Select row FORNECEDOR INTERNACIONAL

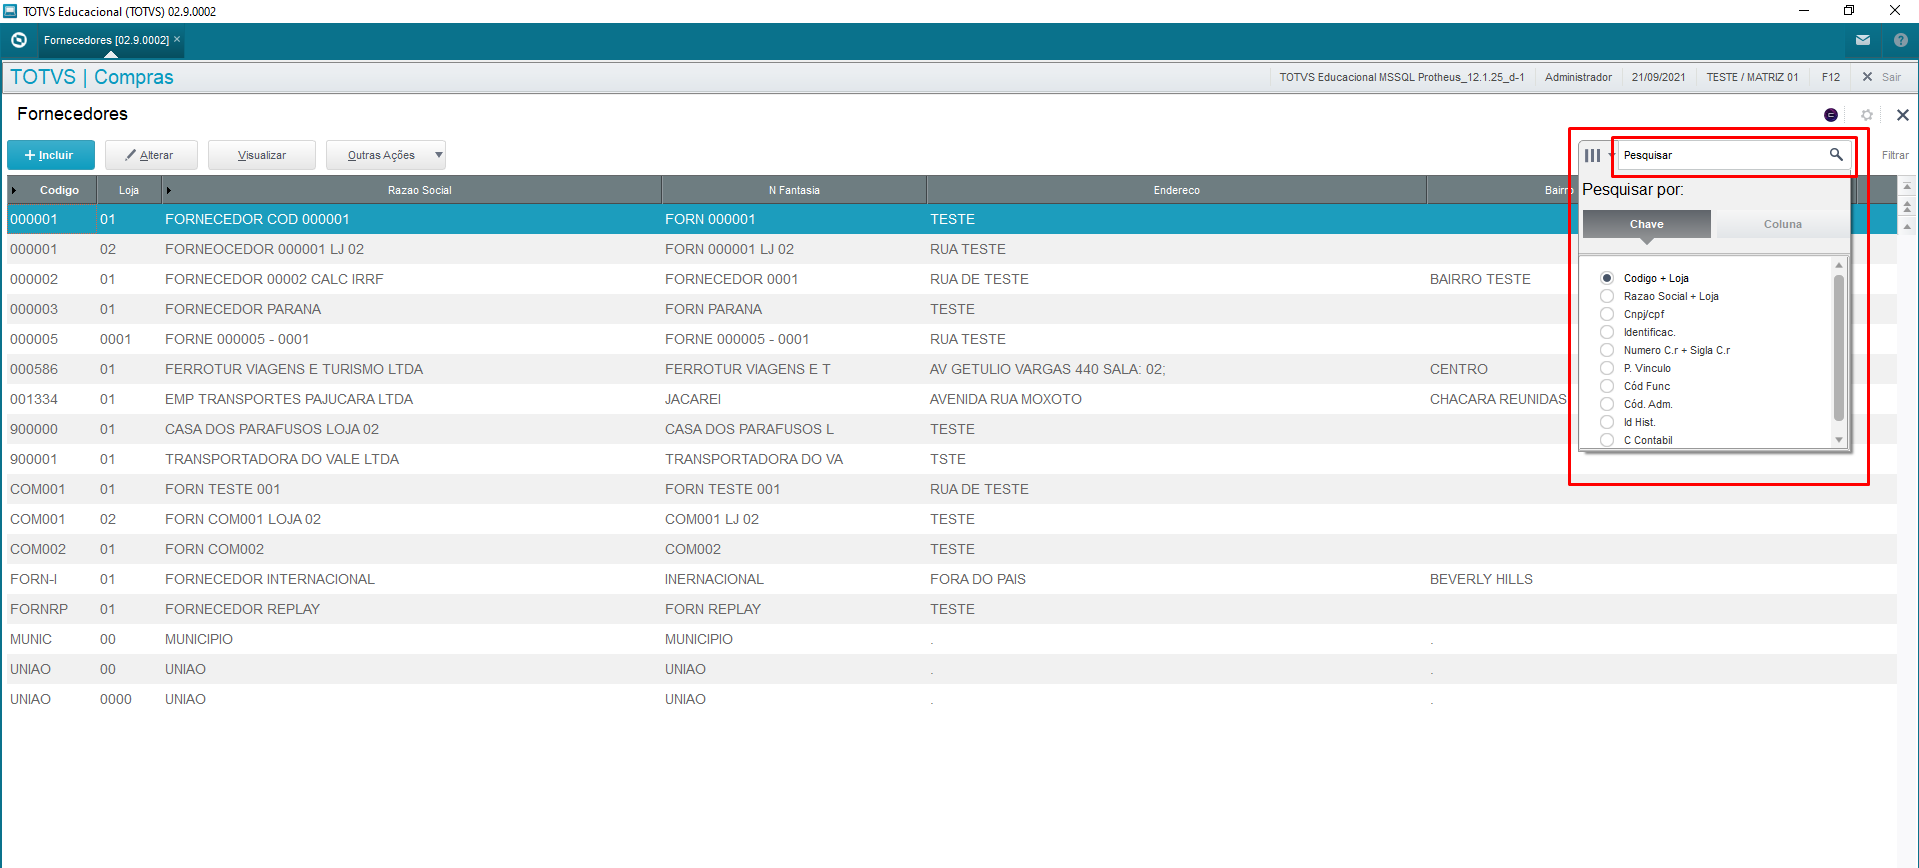click(952, 579)
